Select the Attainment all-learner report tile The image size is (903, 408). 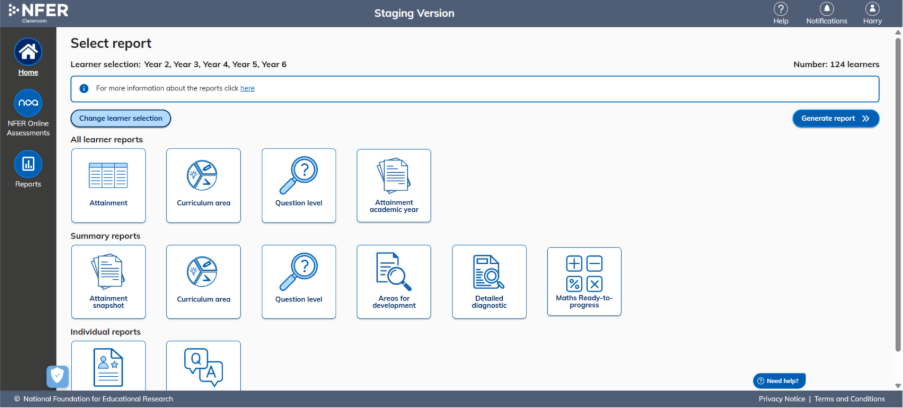coord(108,186)
